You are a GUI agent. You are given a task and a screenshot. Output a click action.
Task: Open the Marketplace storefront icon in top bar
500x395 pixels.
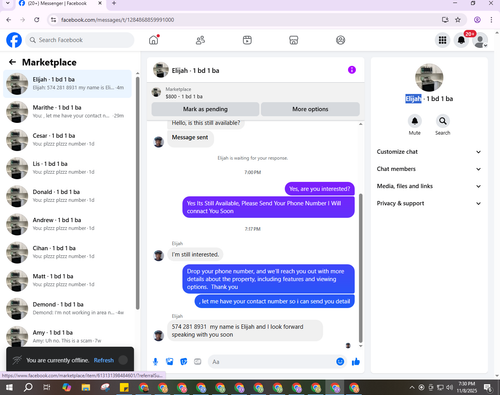(x=294, y=40)
